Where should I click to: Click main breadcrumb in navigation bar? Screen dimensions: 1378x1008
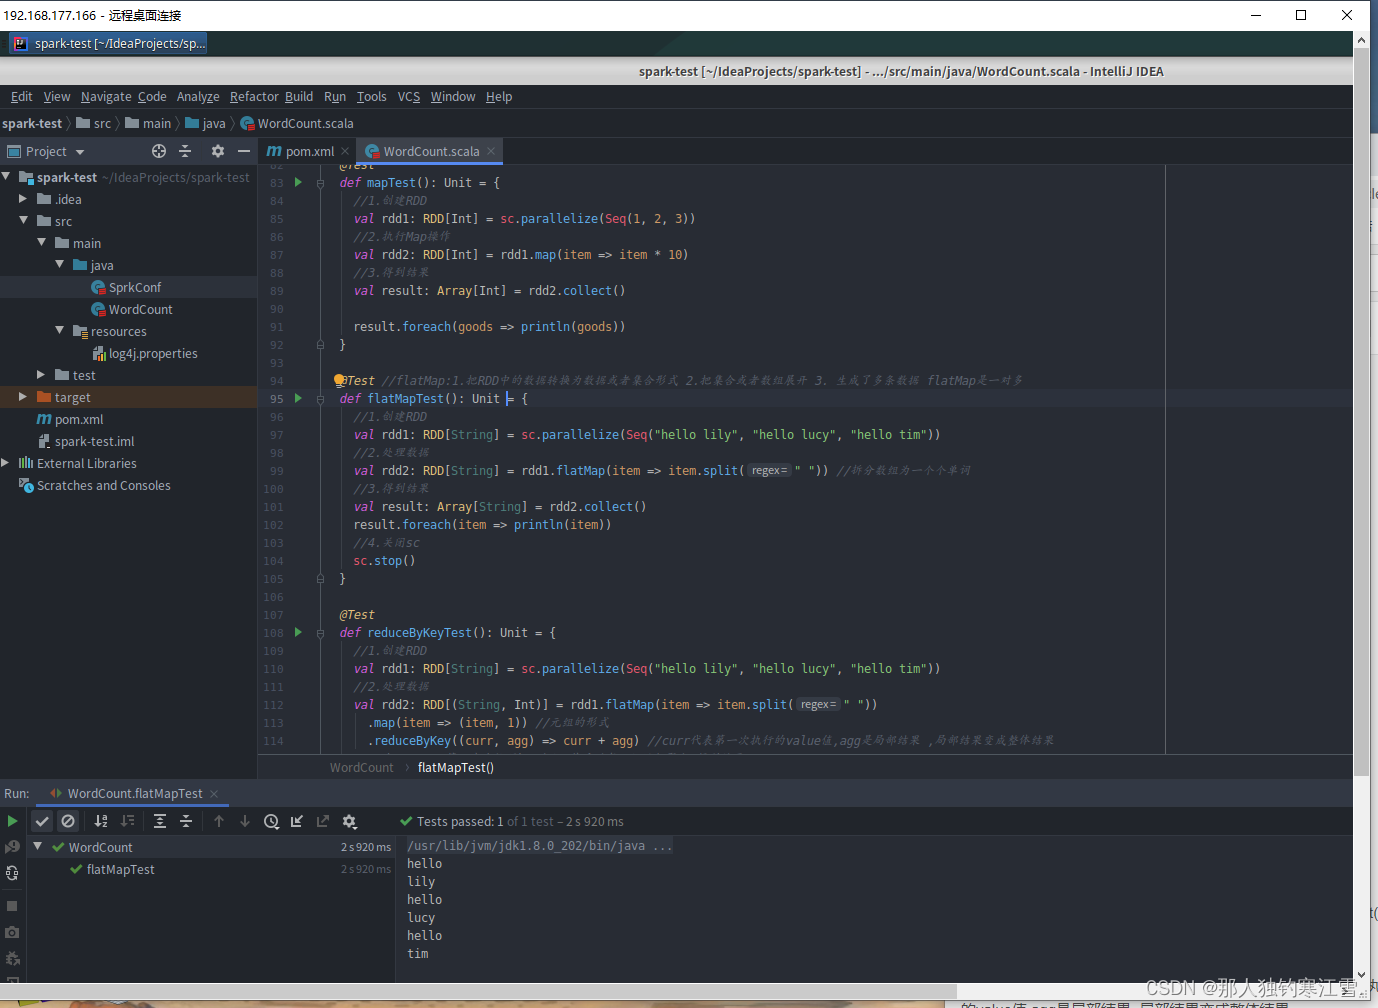tap(148, 123)
